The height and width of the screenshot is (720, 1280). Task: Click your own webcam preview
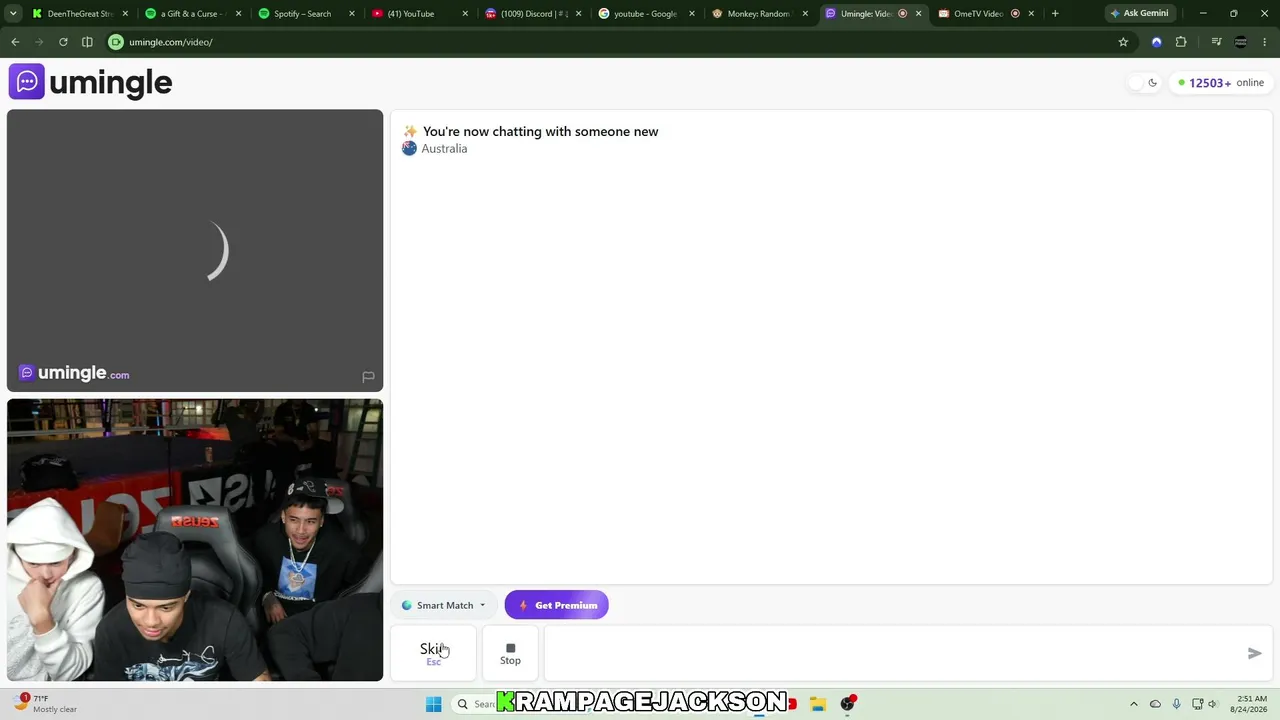tap(195, 540)
